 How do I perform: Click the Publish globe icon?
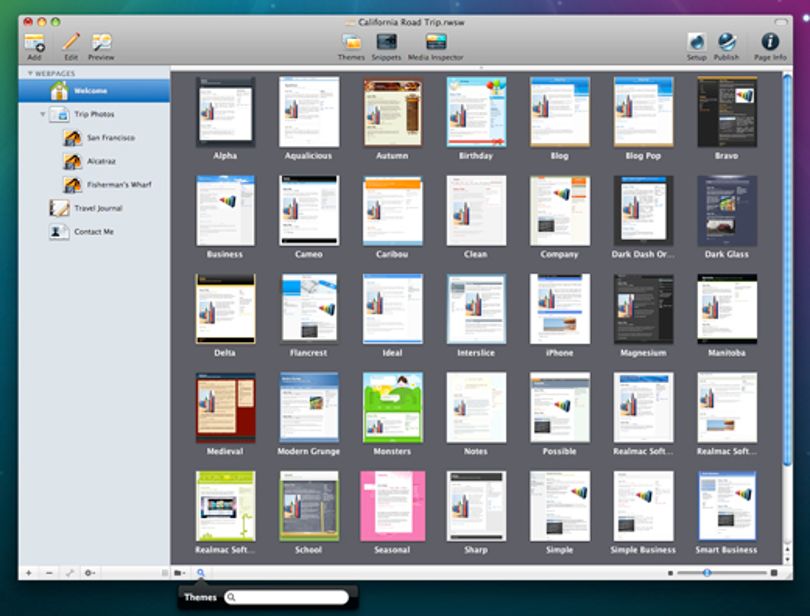(x=726, y=42)
